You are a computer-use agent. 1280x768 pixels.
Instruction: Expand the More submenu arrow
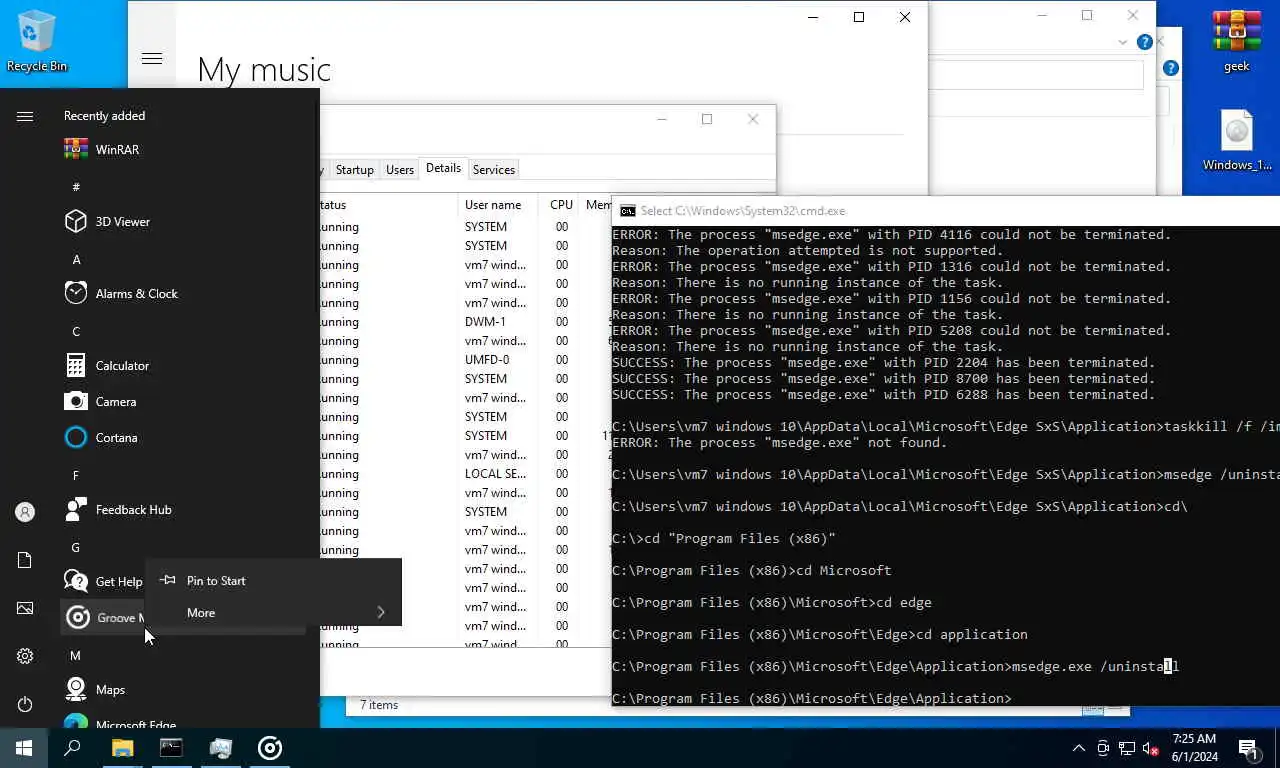(x=381, y=612)
